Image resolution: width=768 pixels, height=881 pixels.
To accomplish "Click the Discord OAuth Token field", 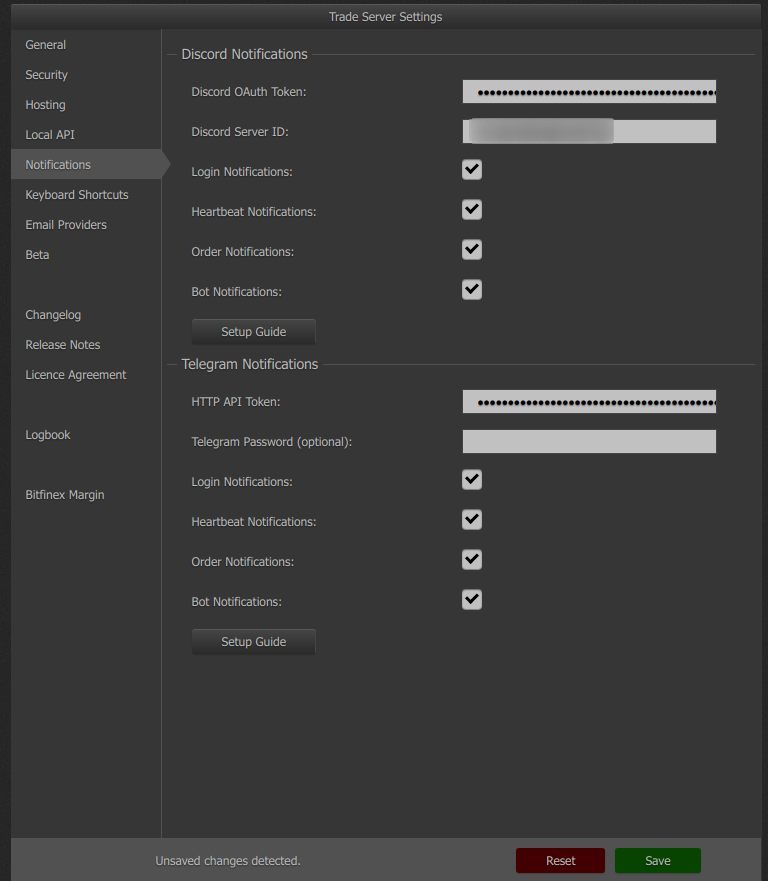I will [x=589, y=92].
